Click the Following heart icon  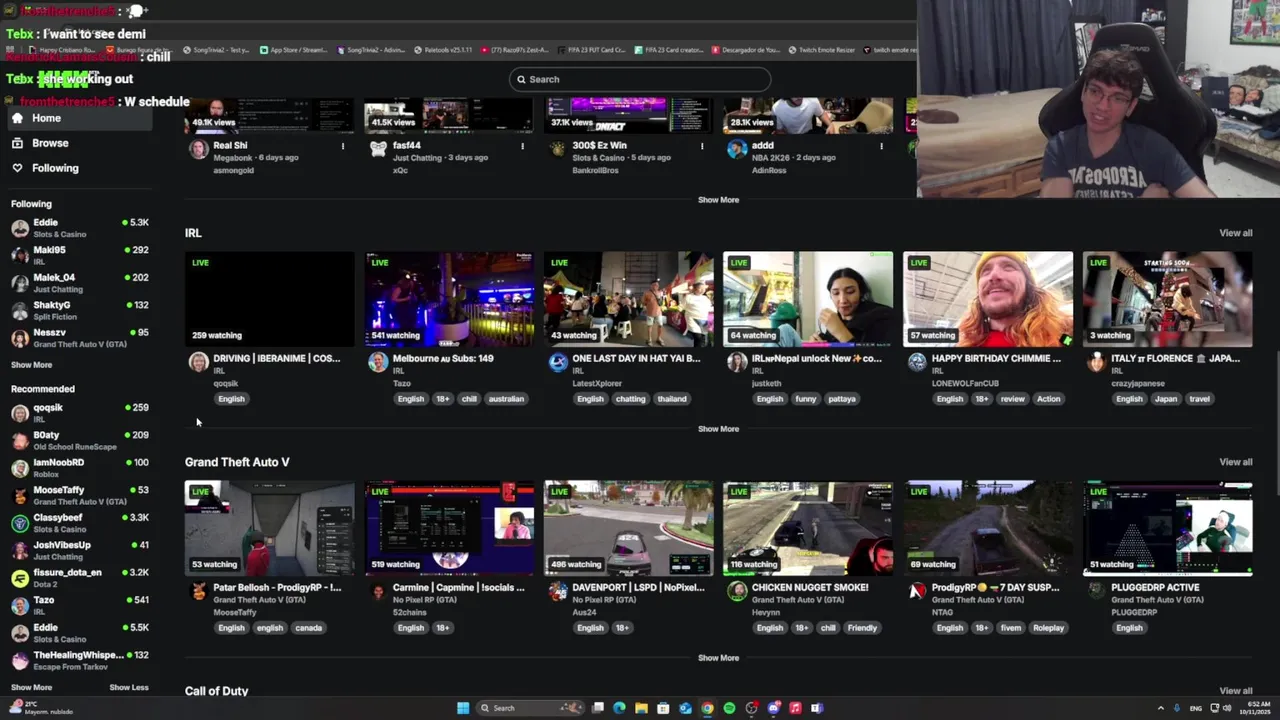17,168
